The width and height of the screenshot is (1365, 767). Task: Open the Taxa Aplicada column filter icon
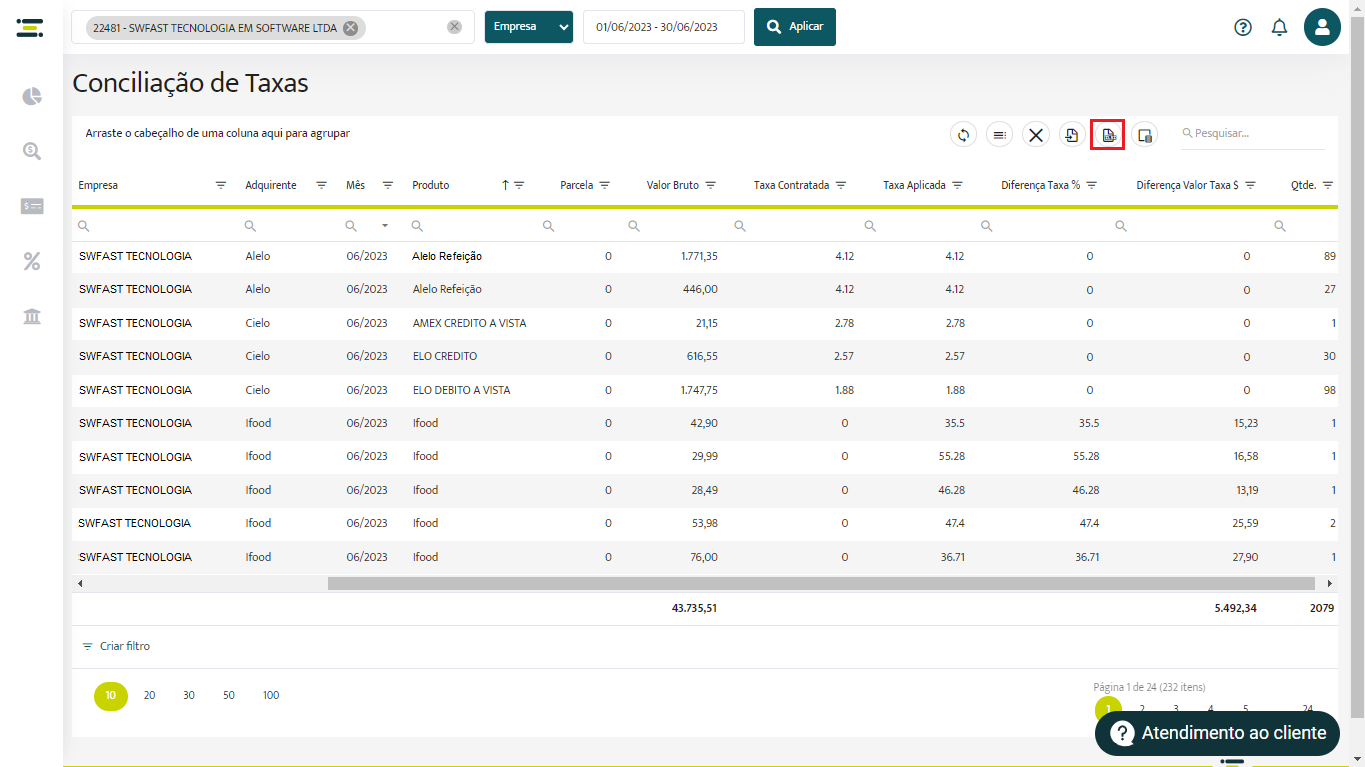957,185
